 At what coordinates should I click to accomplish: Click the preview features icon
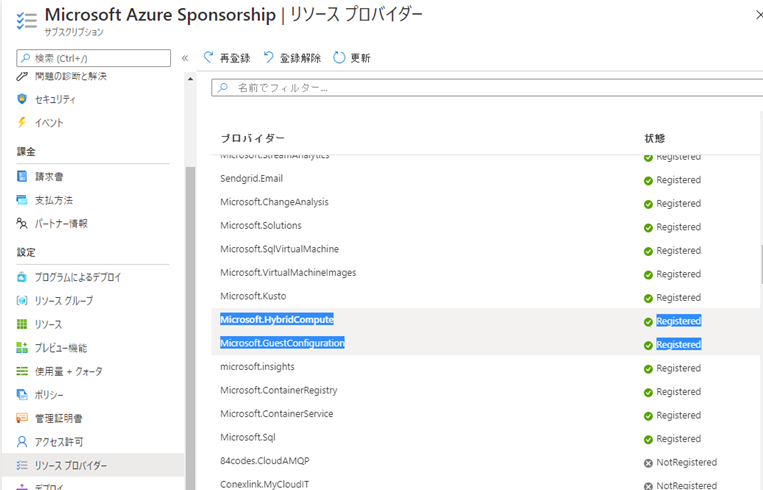(22, 347)
